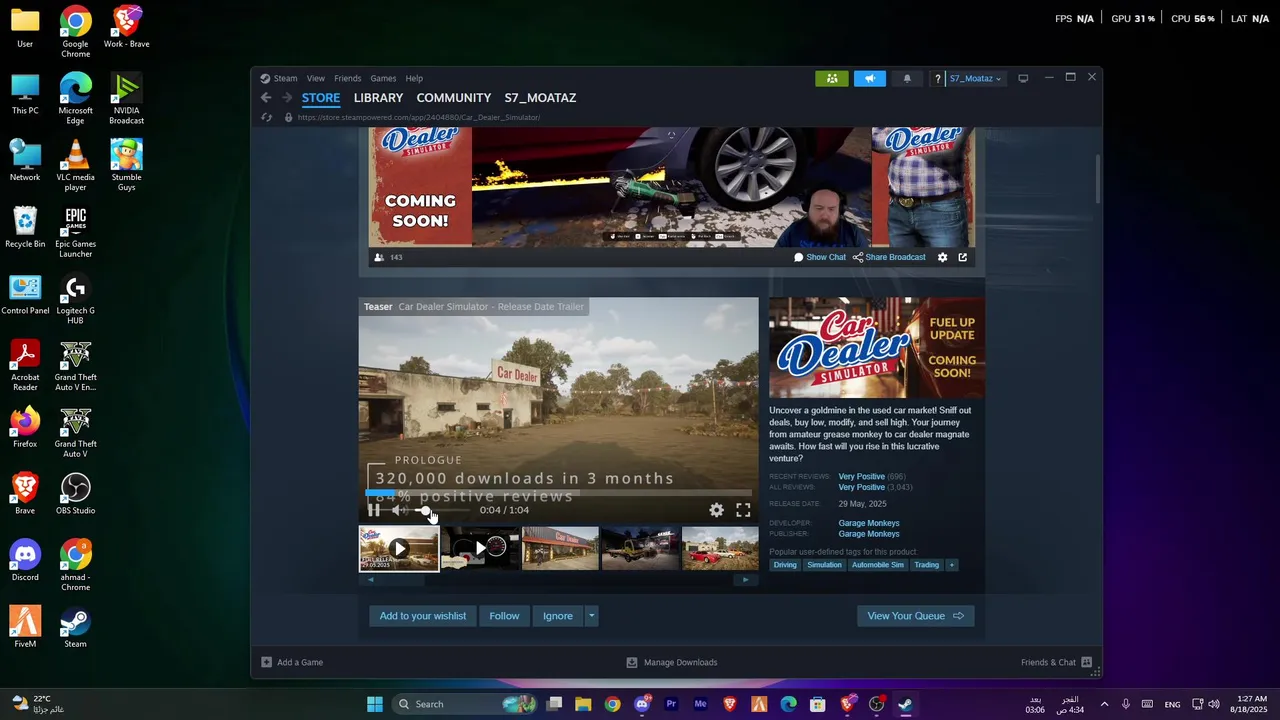Open Friends & Chat
This screenshot has width=1280, height=720.
(x=1056, y=662)
